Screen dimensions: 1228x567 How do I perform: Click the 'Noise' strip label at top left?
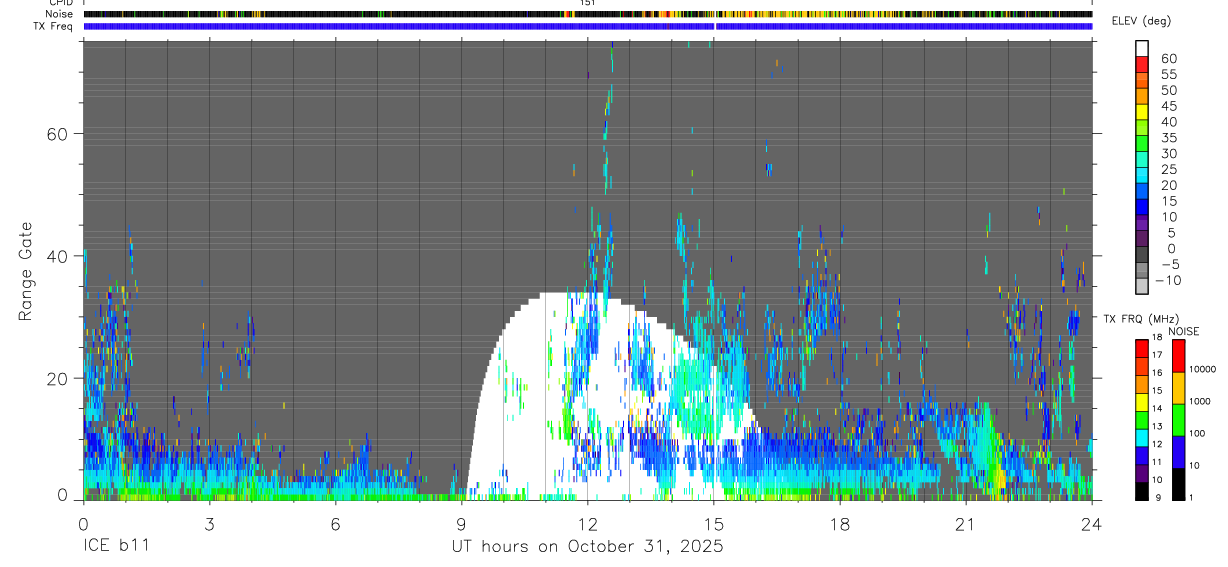pos(59,14)
